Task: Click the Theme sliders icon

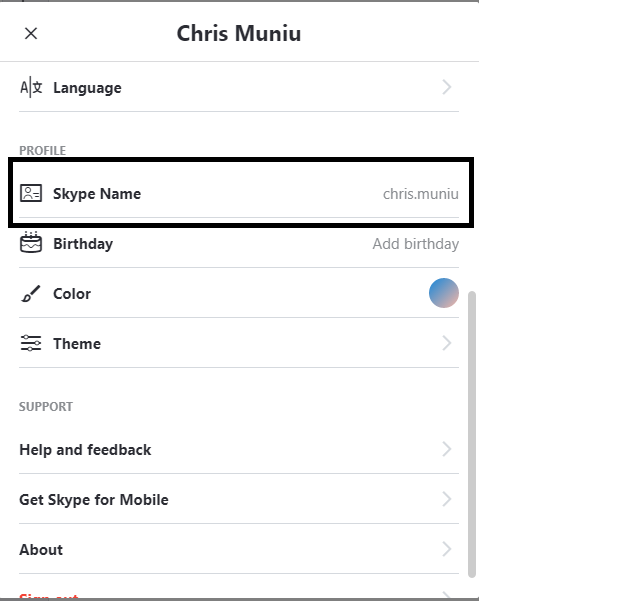Action: pos(31,344)
